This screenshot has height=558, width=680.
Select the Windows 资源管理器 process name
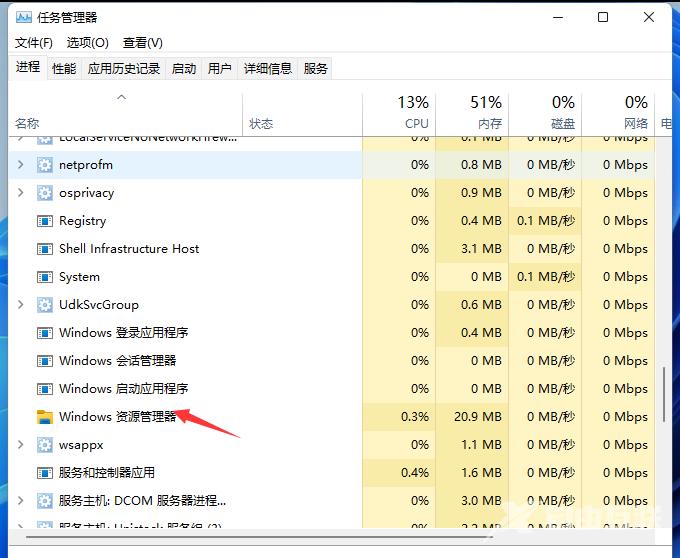tap(118, 417)
